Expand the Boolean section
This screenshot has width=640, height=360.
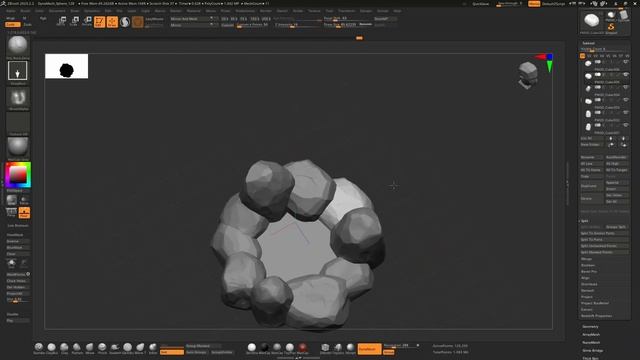coord(588,265)
